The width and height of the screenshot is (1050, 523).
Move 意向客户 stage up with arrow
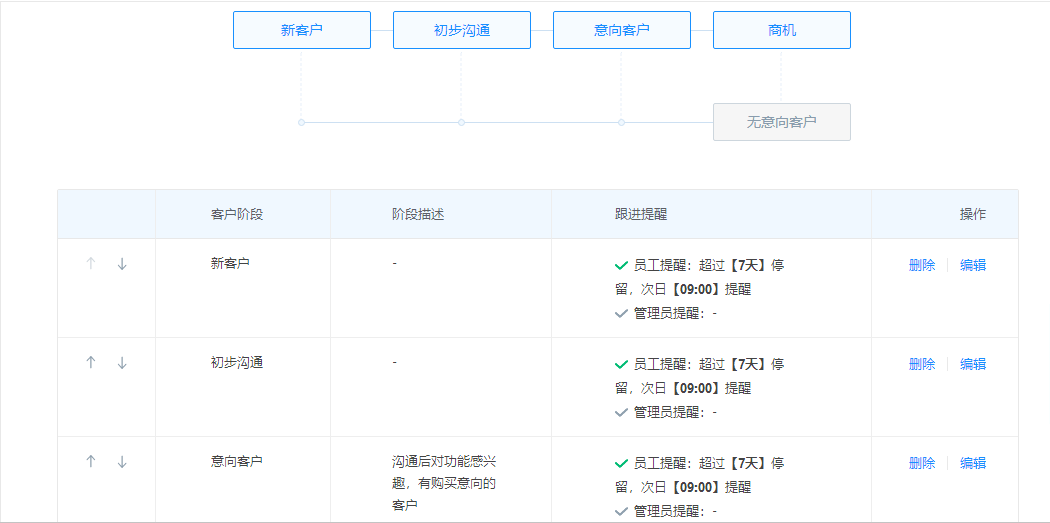pyautogui.click(x=91, y=462)
